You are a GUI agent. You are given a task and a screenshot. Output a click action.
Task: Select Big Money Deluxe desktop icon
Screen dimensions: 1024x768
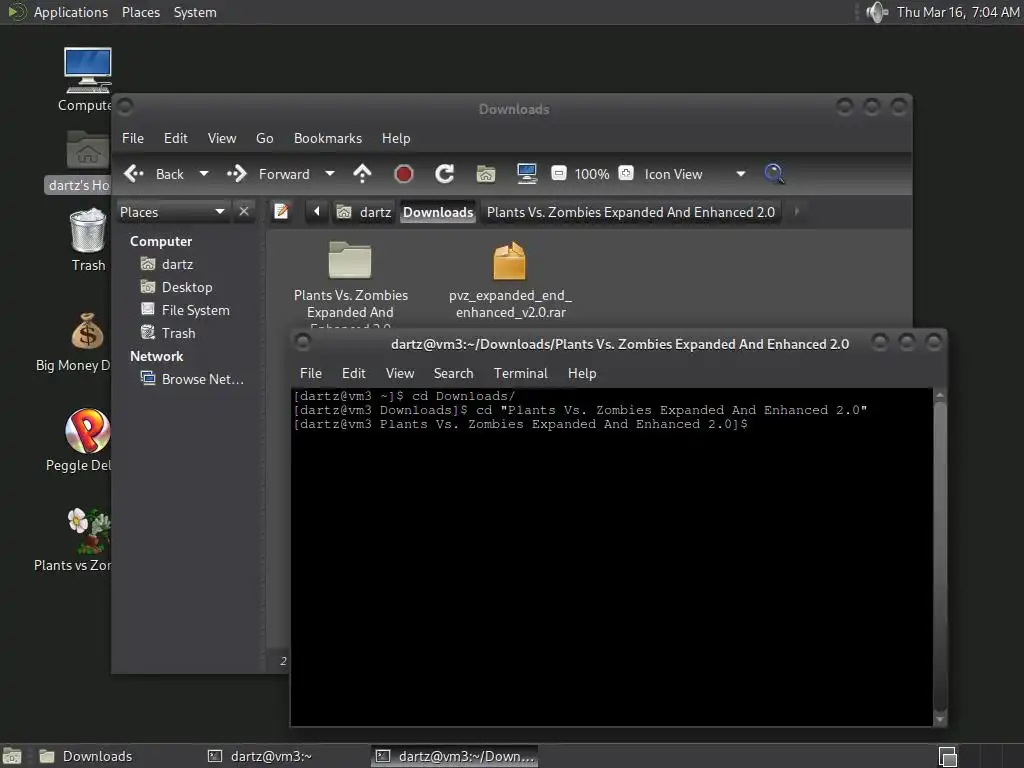[x=75, y=342]
